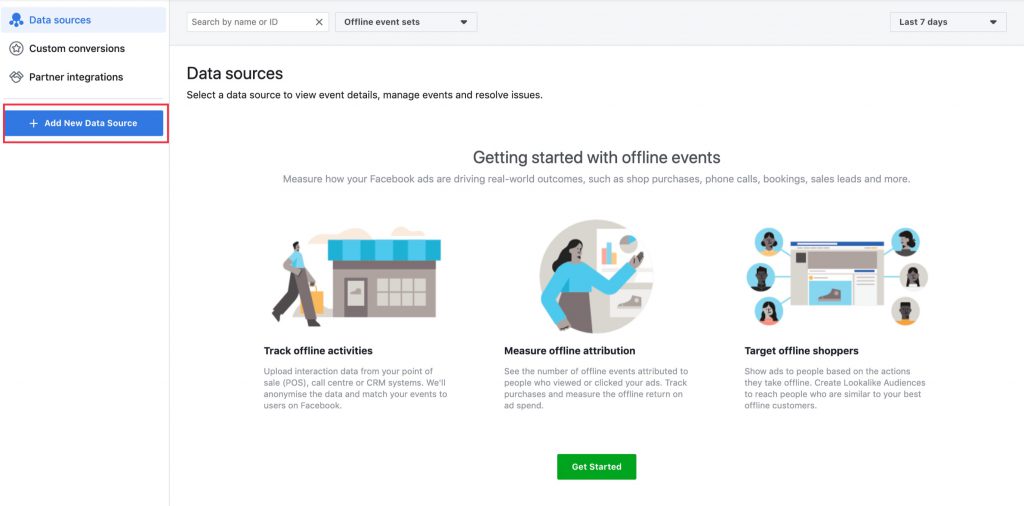Navigate to Partner integrations
Viewport: 1024px width, 506px height.
click(76, 77)
